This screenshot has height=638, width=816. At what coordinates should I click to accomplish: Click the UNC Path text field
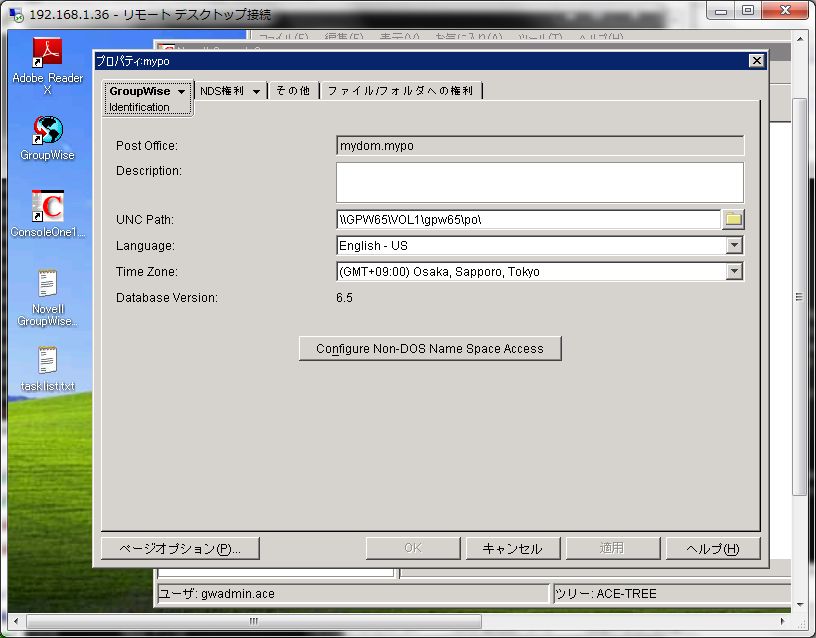point(528,219)
